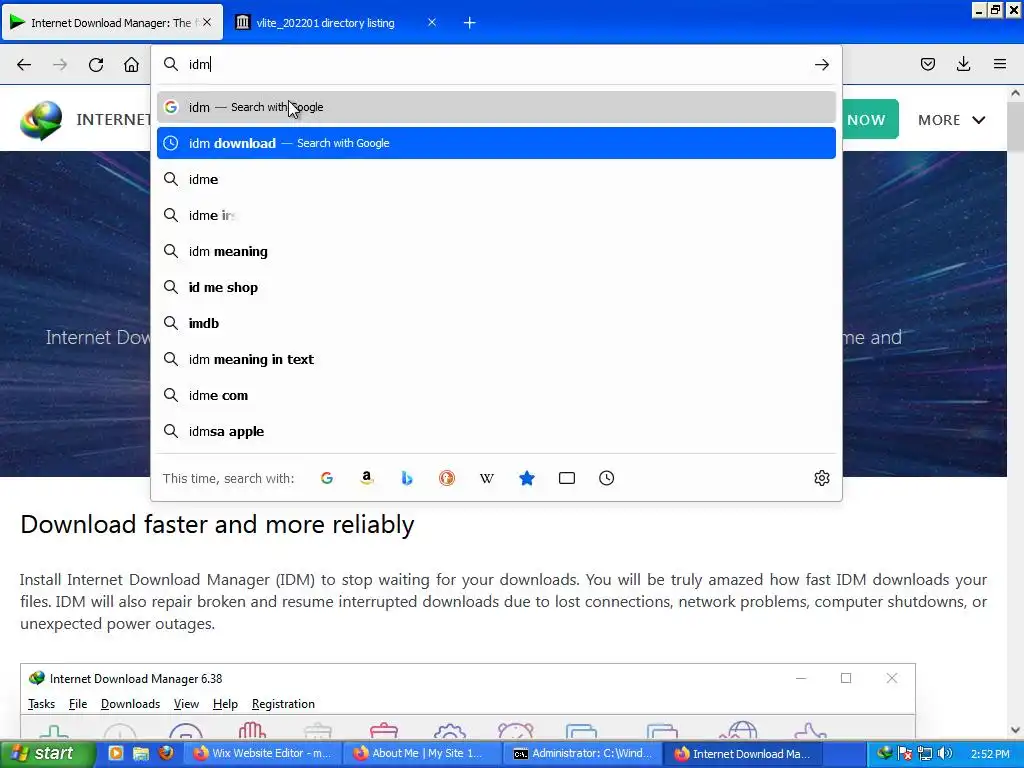Open the Pocket save icon
The image size is (1024, 768).
point(928,64)
